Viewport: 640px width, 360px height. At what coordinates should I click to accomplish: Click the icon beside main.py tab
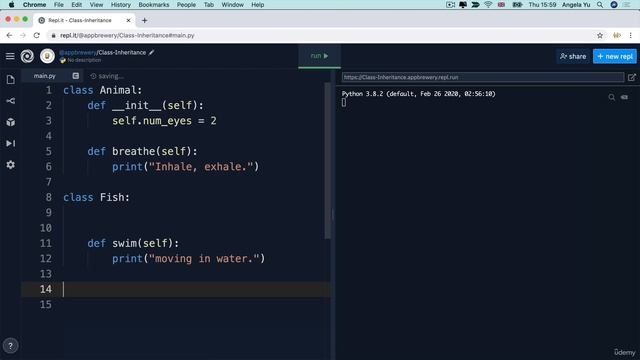point(76,76)
